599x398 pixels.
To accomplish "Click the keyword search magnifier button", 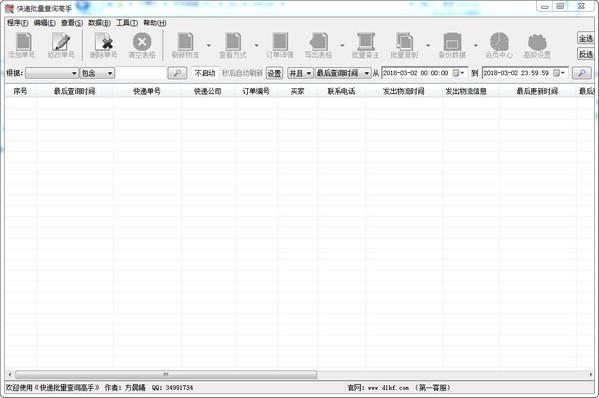I will pos(177,73).
